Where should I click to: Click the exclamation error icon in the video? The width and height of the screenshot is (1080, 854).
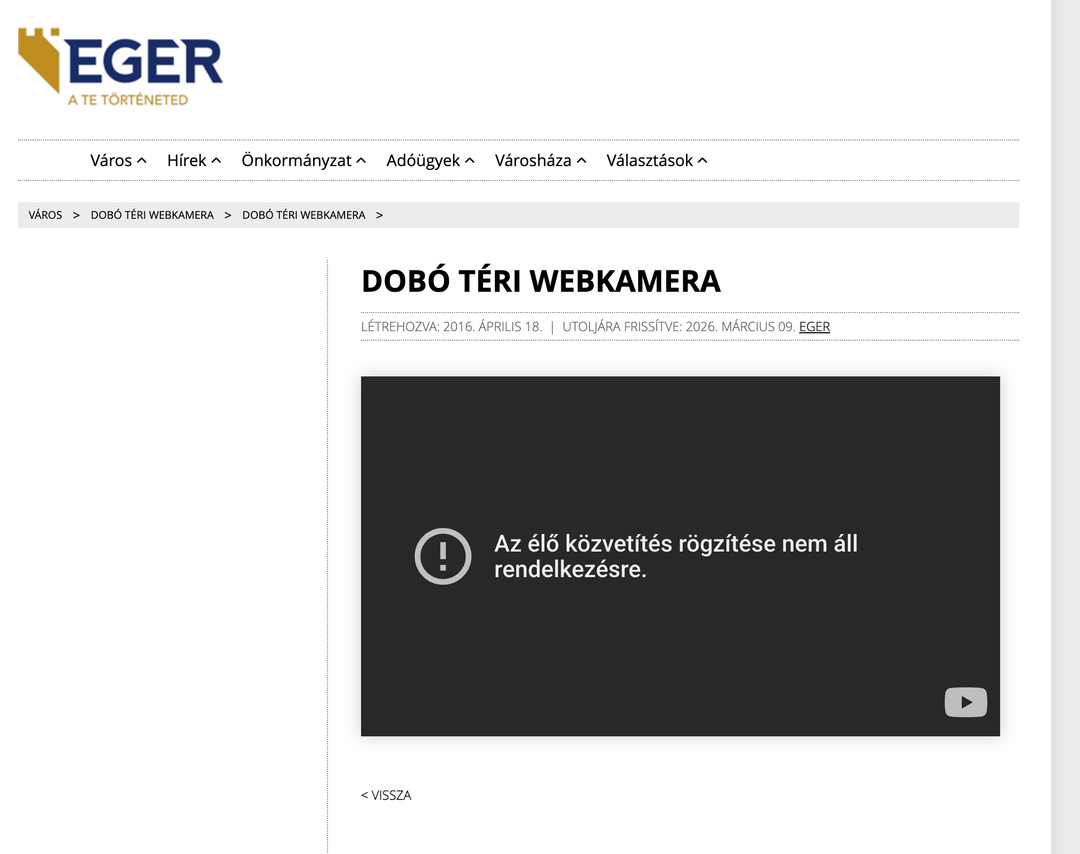(x=442, y=556)
